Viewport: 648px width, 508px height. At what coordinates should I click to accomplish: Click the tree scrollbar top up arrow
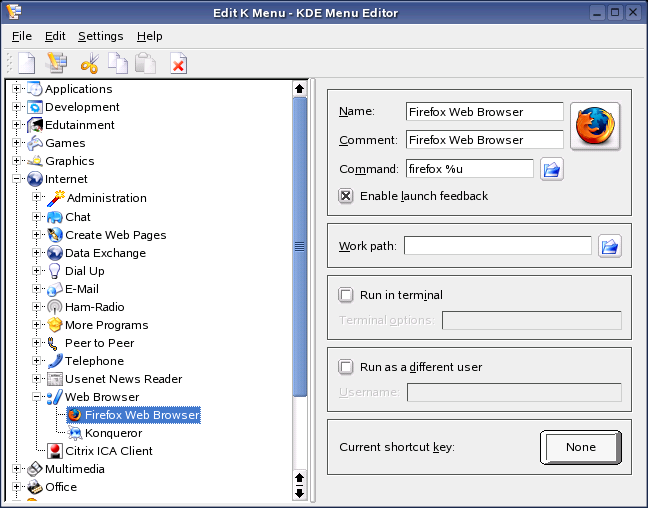point(300,88)
